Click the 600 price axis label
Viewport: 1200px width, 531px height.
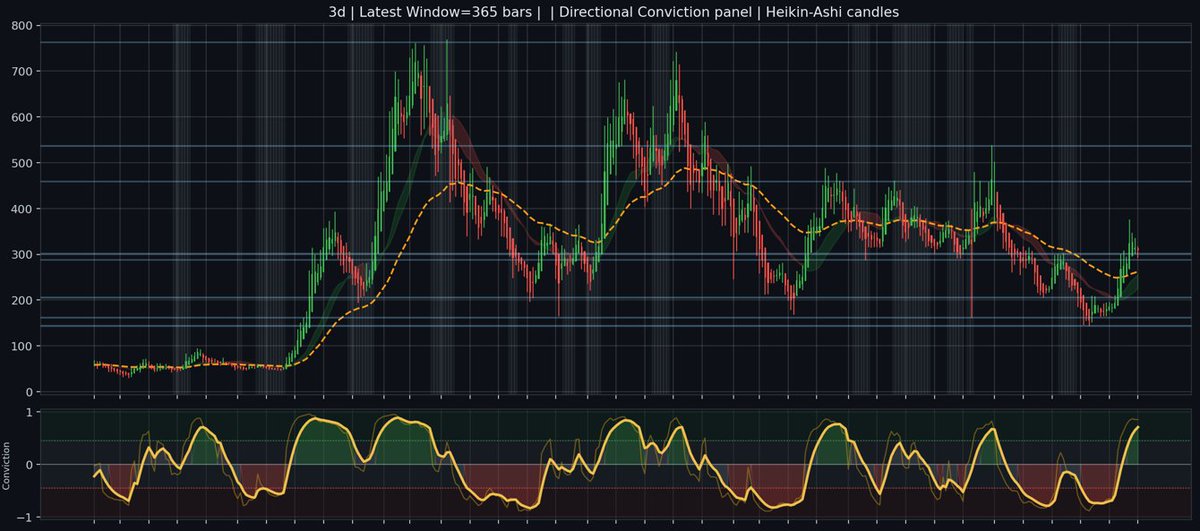point(21,118)
